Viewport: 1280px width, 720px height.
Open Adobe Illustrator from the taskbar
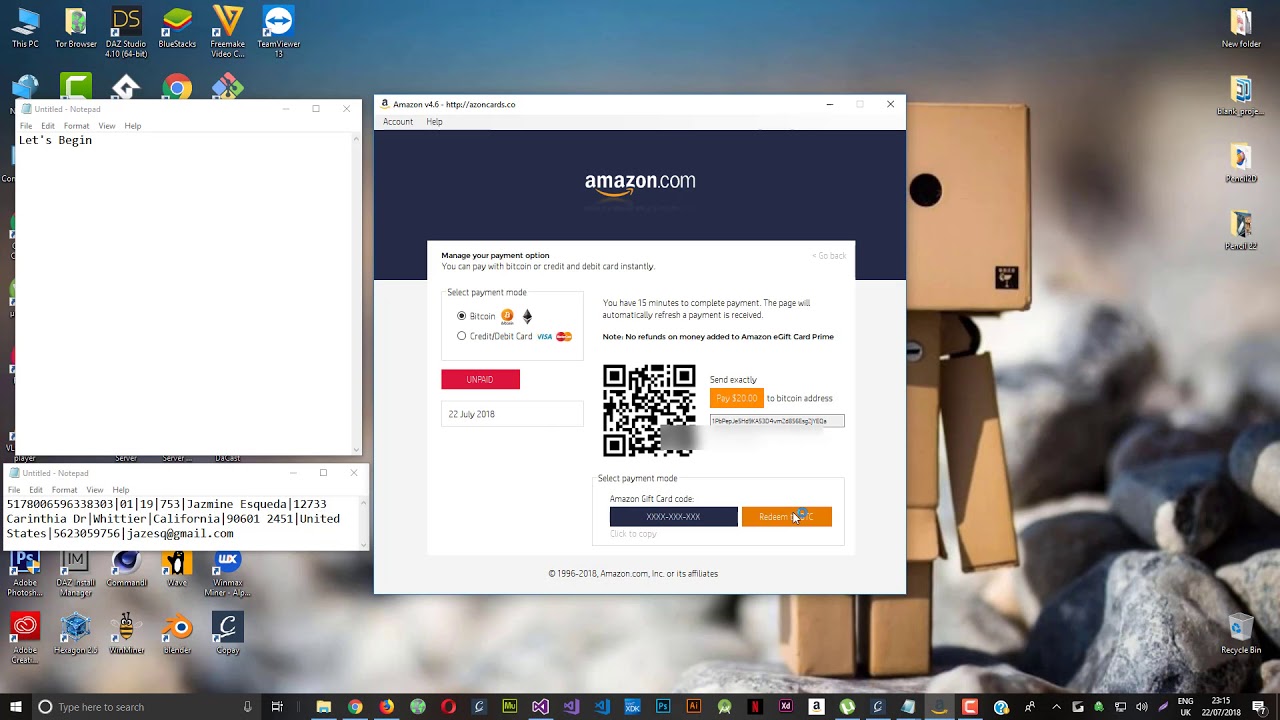pos(693,707)
